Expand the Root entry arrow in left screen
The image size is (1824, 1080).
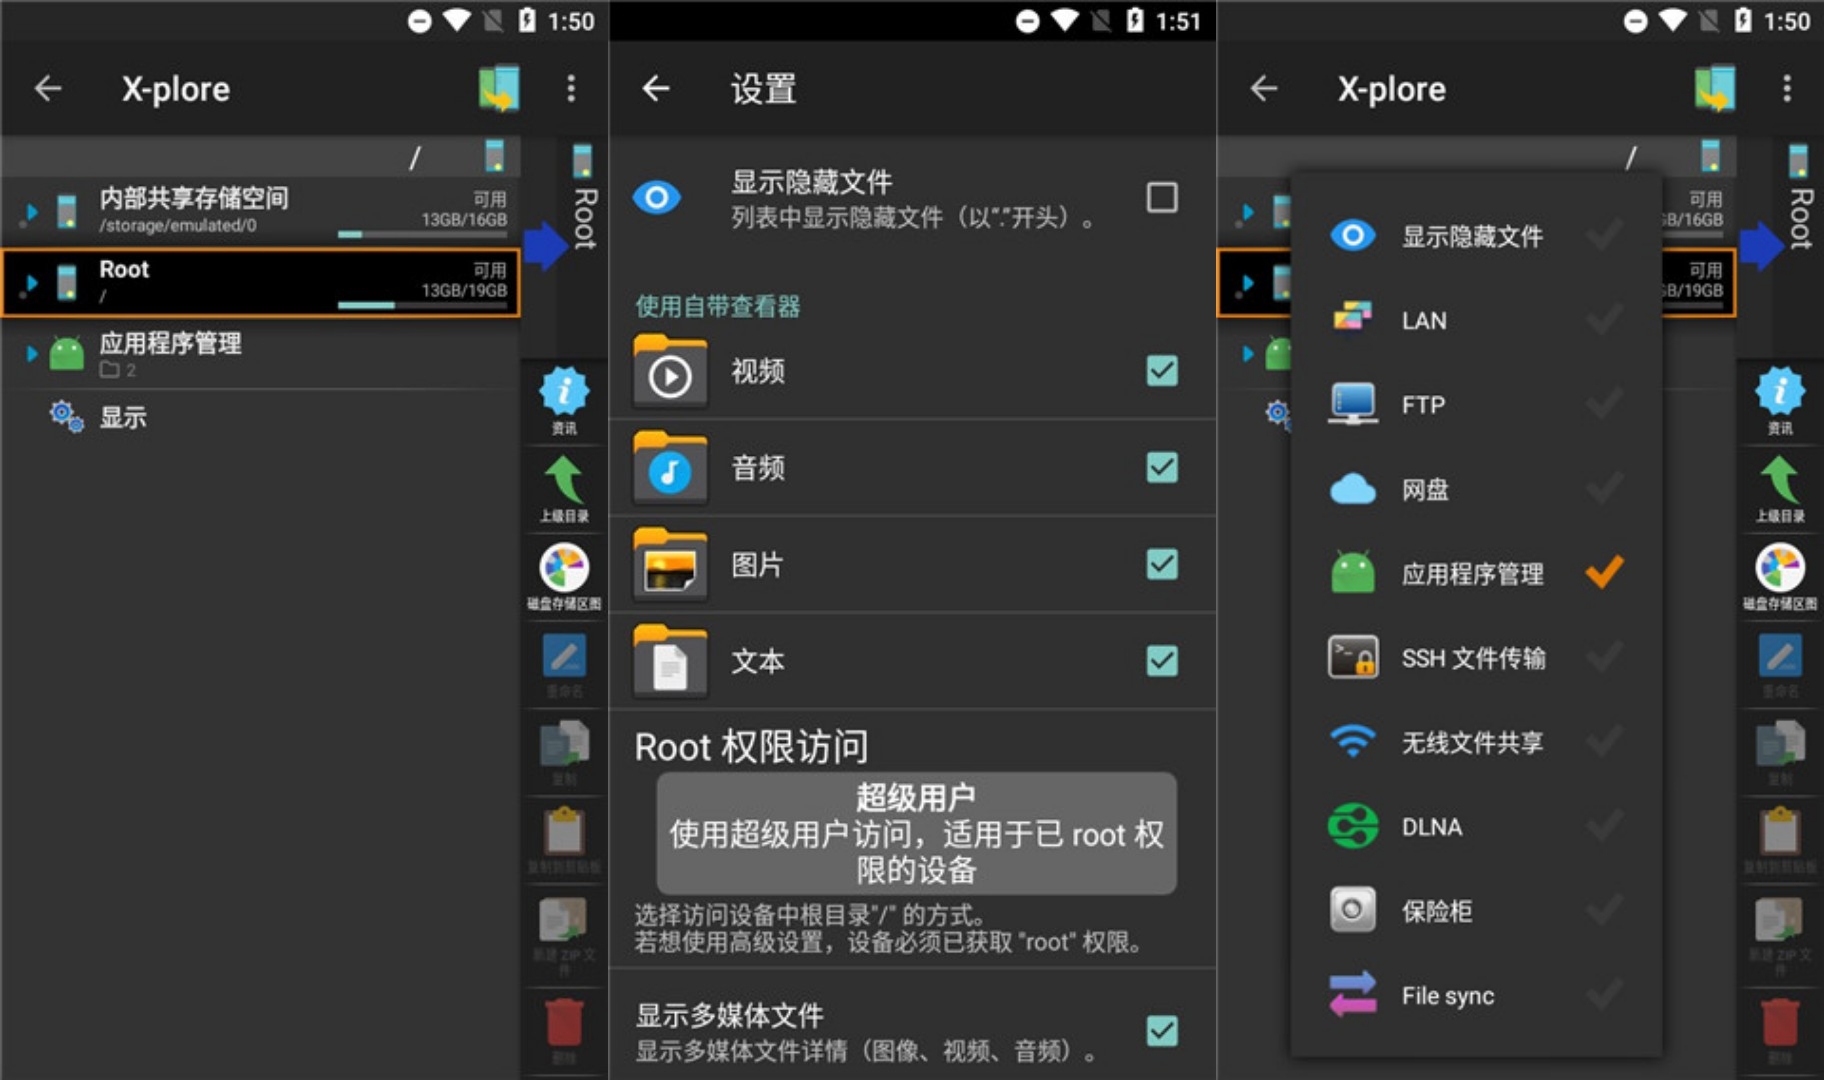tap(31, 283)
